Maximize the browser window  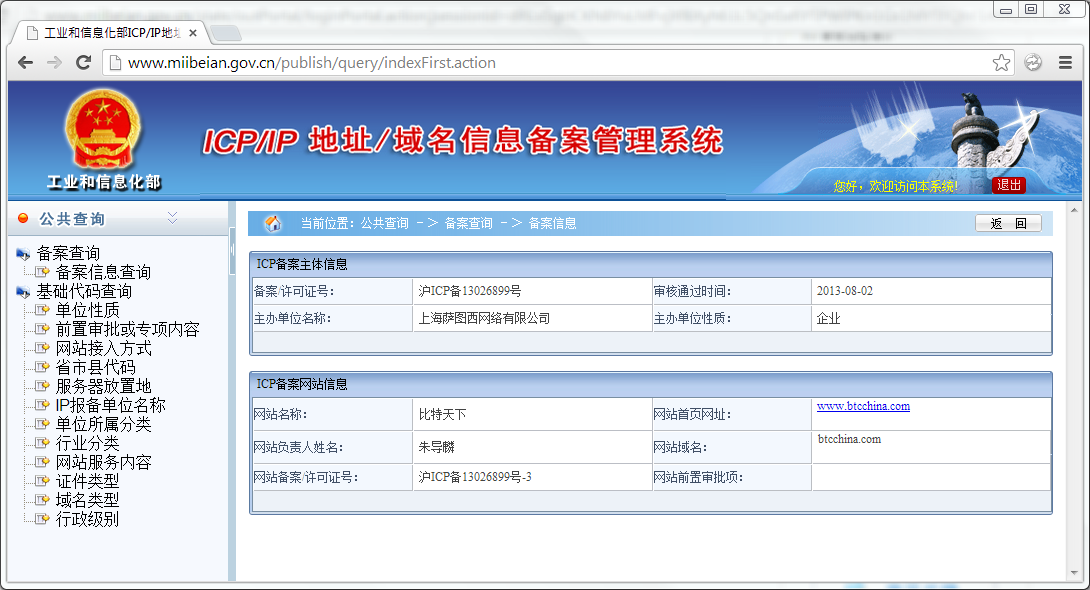pos(1032,9)
